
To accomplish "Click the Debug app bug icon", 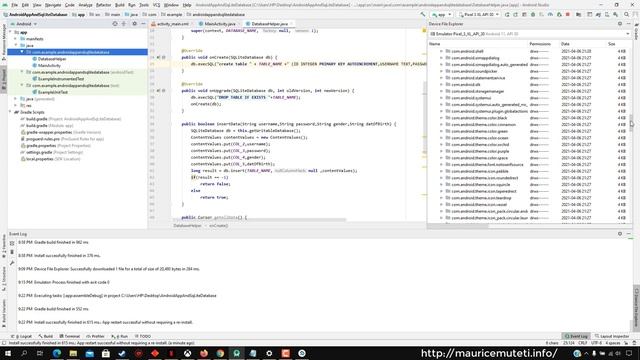I will pos(533,14).
